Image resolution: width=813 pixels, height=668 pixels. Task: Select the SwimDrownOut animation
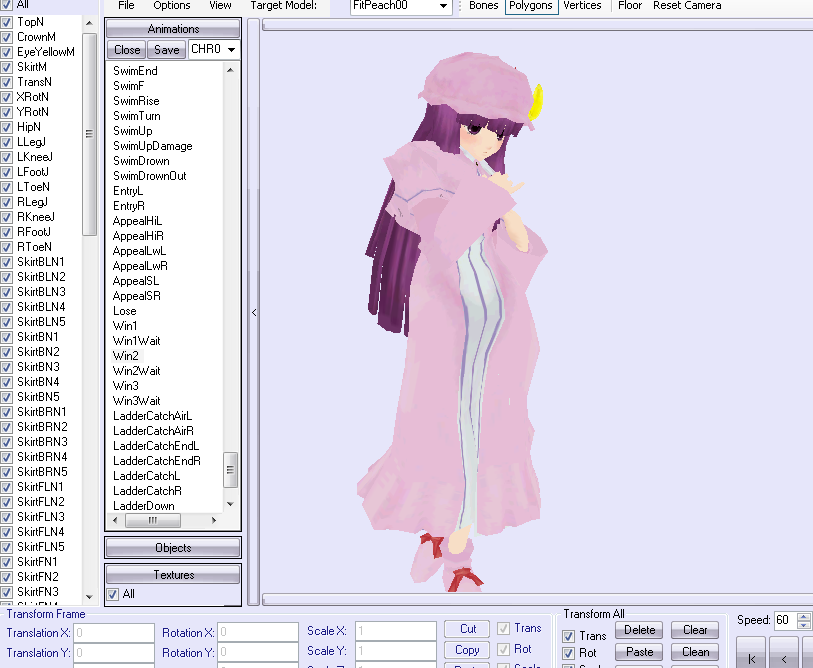point(150,176)
